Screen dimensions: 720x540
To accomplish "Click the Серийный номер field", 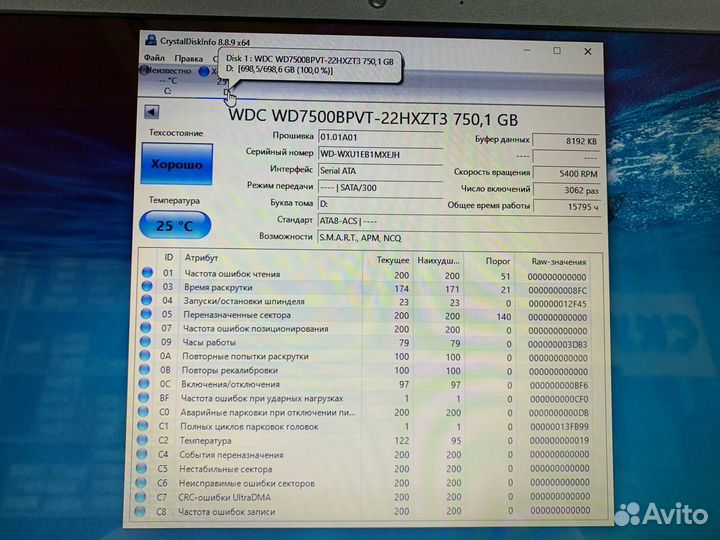I will click(x=380, y=154).
